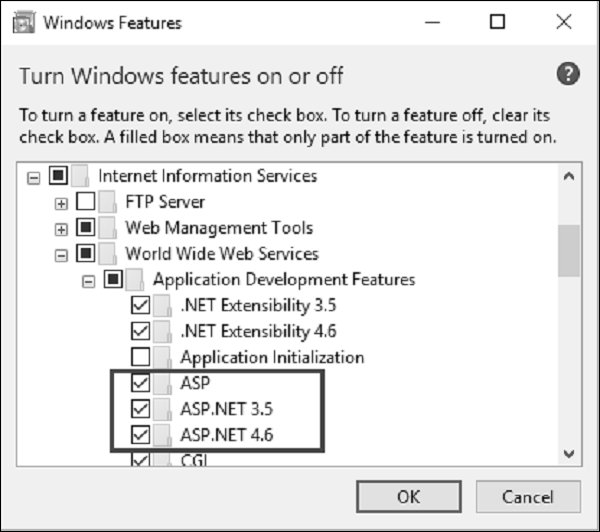This screenshot has width=600, height=532.
Task: Click the help question mark icon
Action: [x=568, y=75]
